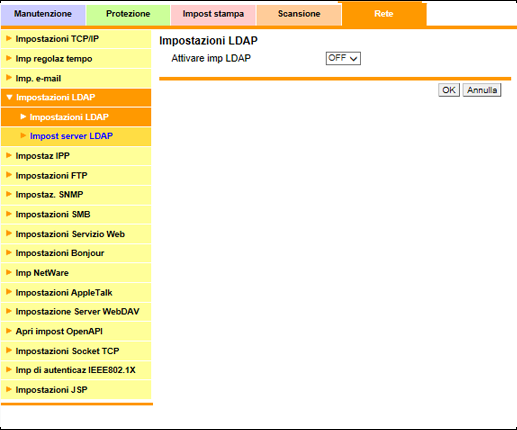The image size is (517, 430).
Task: Click the arrow icon beside Impostaz IPP
Action: [9, 155]
